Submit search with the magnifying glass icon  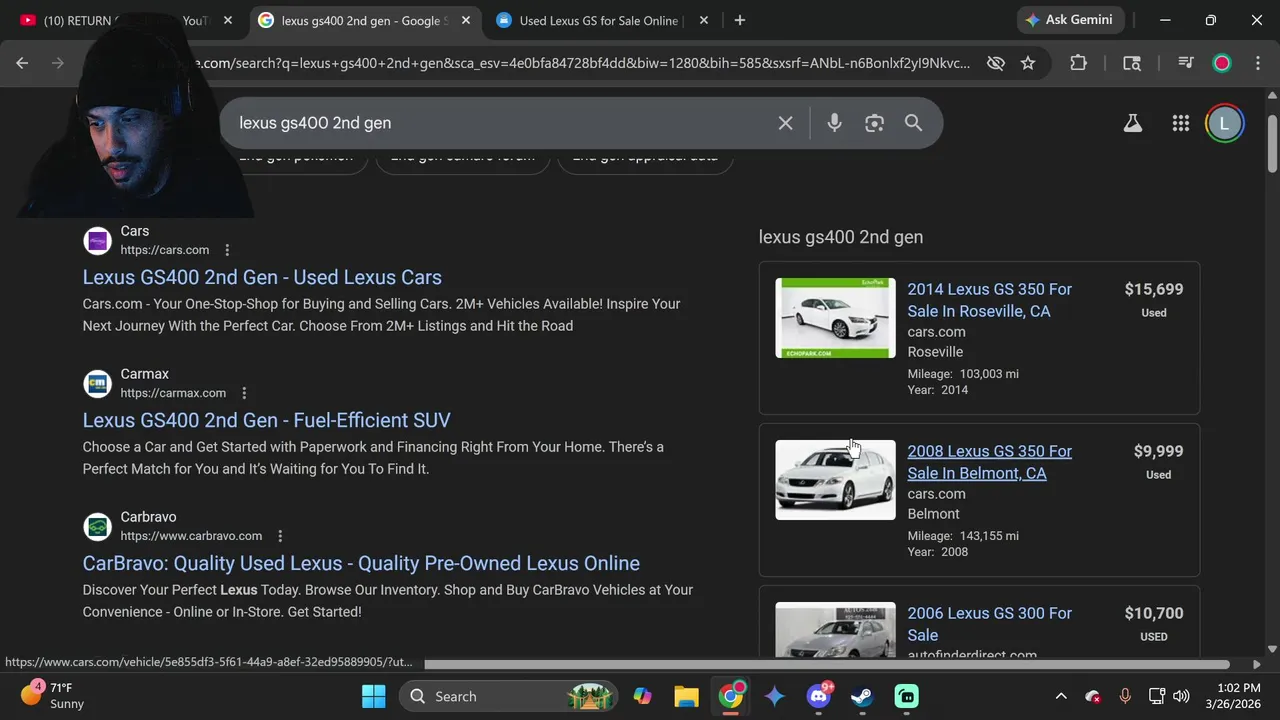[913, 123]
